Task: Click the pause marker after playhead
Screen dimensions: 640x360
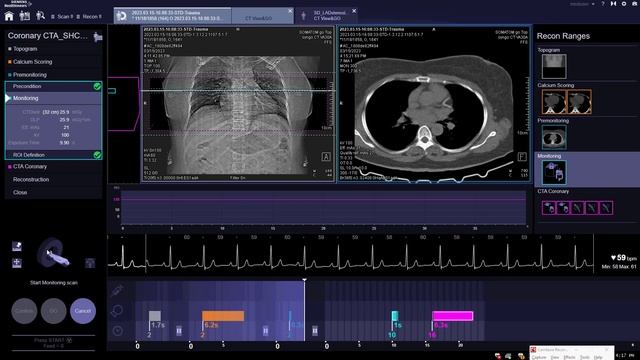Action: [x=315, y=331]
